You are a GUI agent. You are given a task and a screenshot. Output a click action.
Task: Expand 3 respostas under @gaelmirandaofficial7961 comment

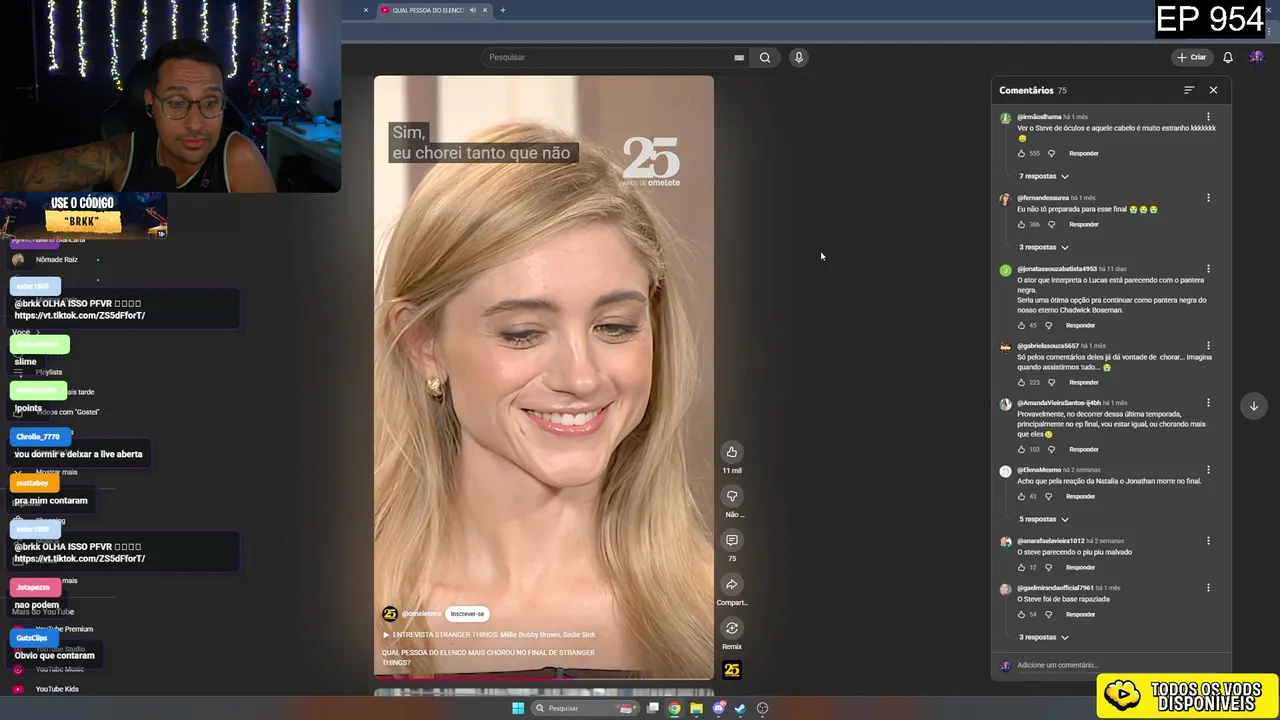(1044, 637)
